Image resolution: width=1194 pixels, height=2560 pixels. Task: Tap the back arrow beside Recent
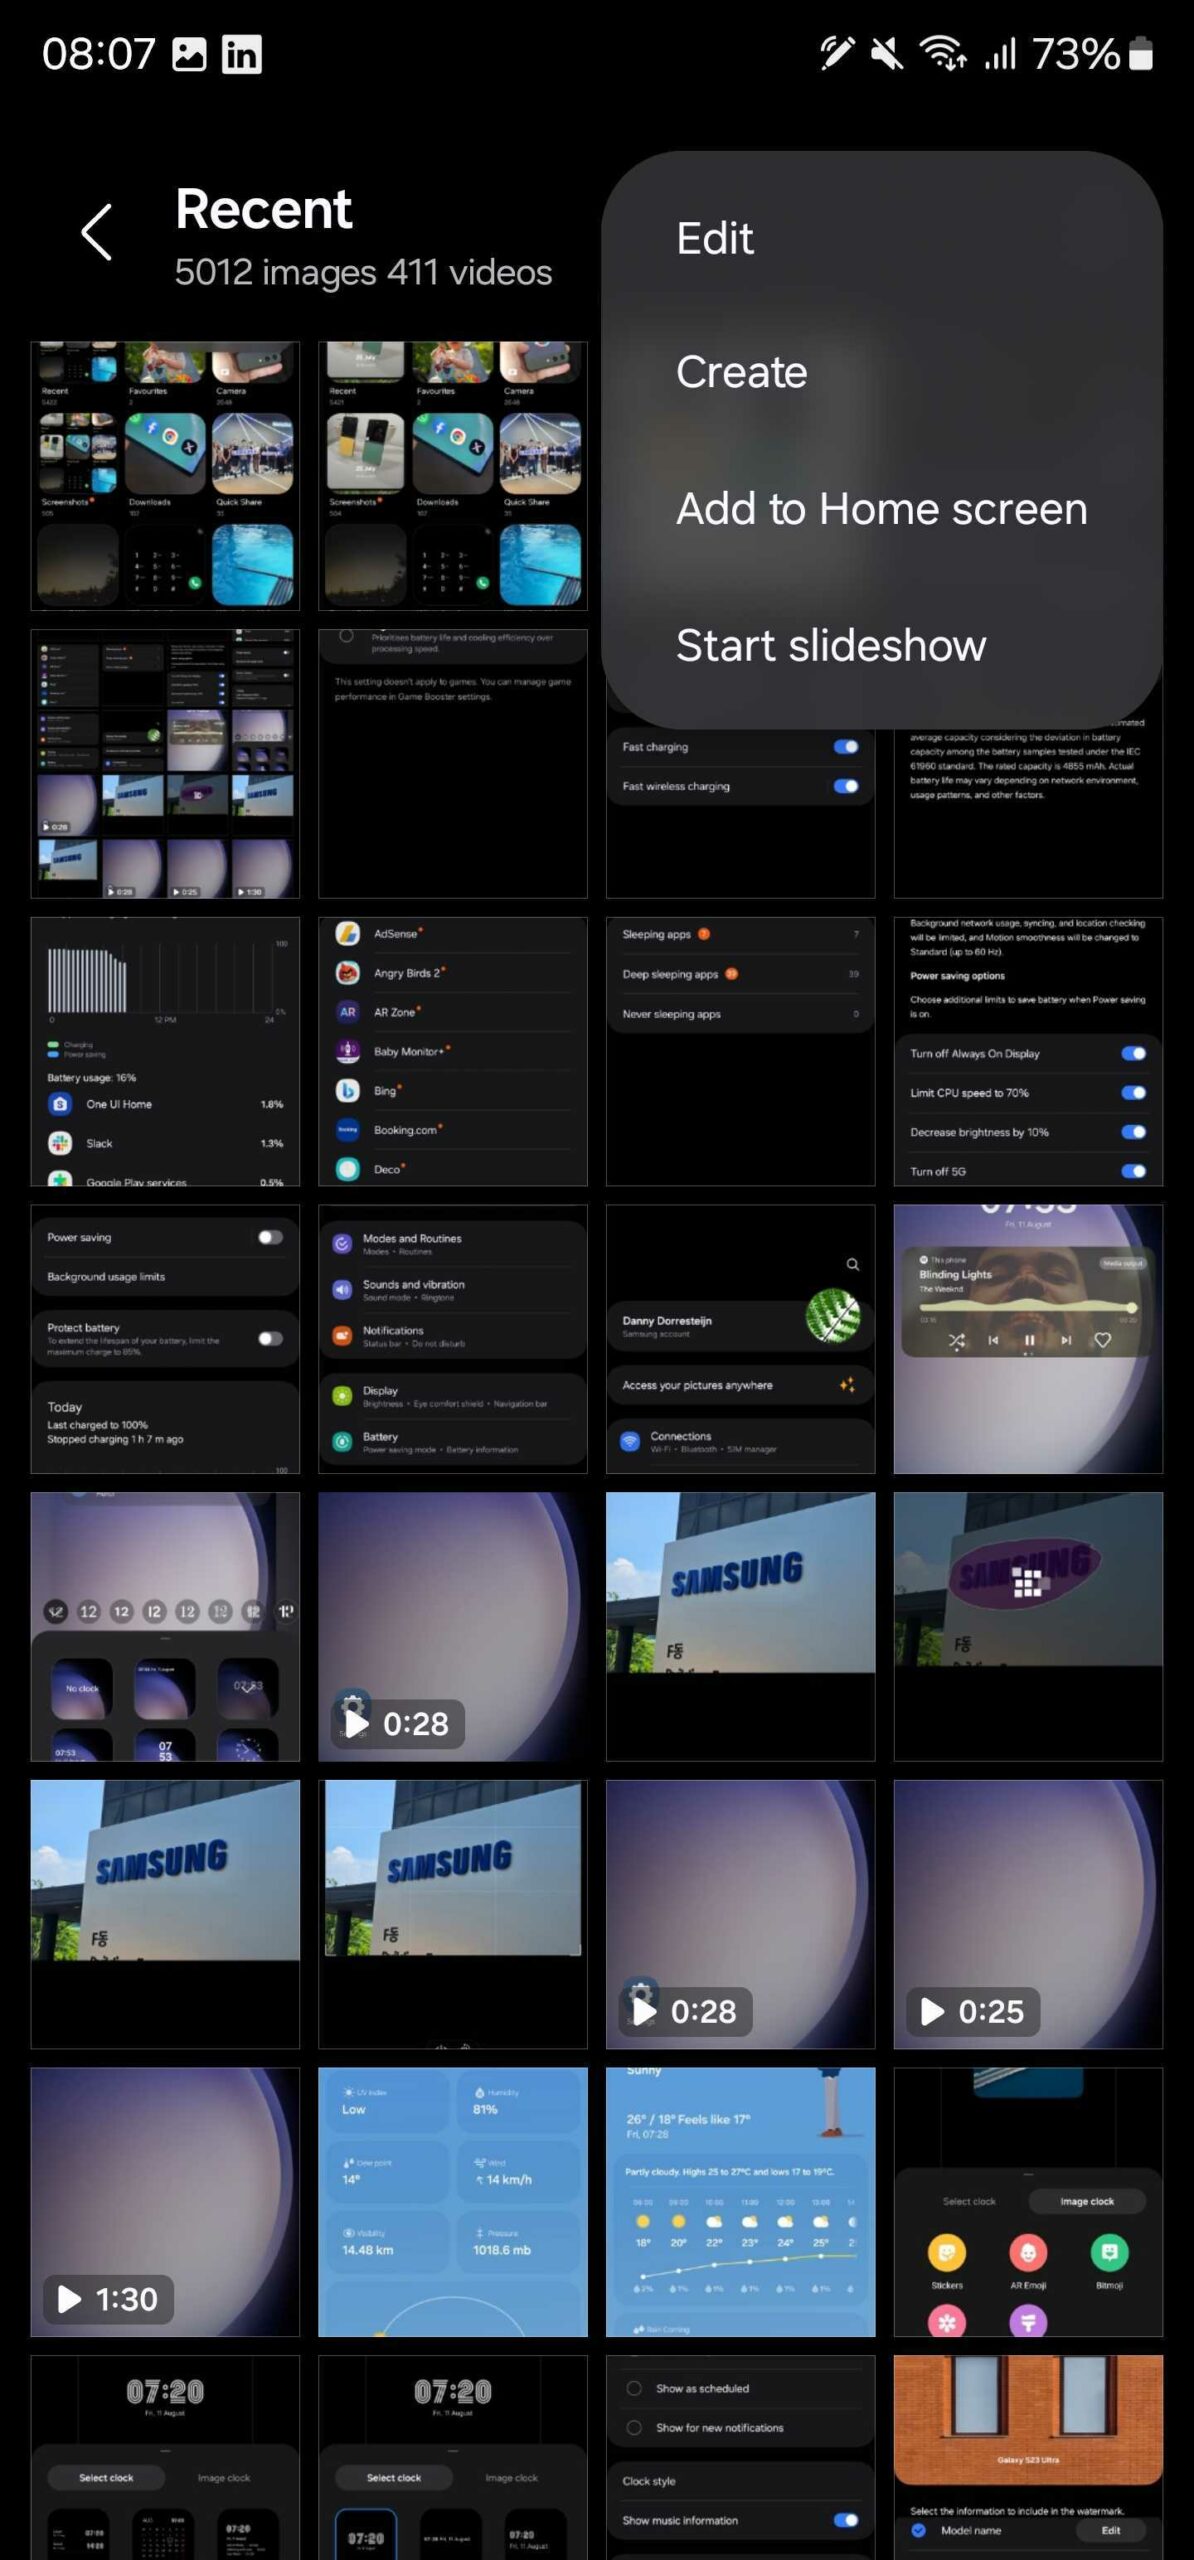click(x=96, y=233)
